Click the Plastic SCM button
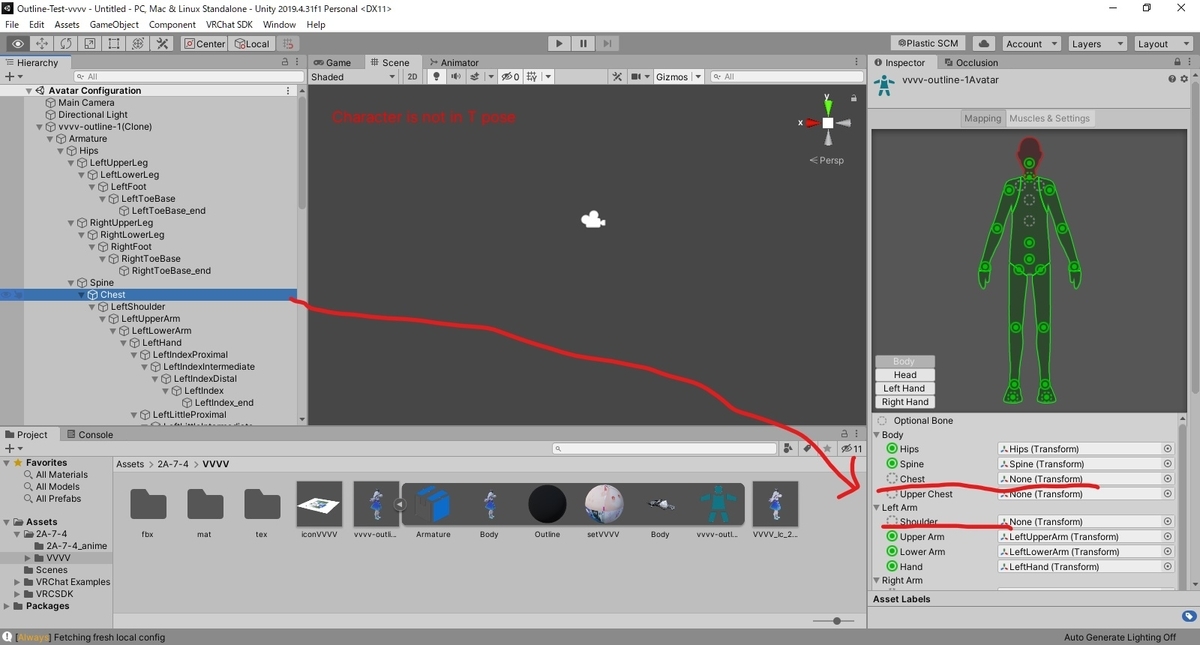The width and height of the screenshot is (1200, 645). [x=928, y=44]
